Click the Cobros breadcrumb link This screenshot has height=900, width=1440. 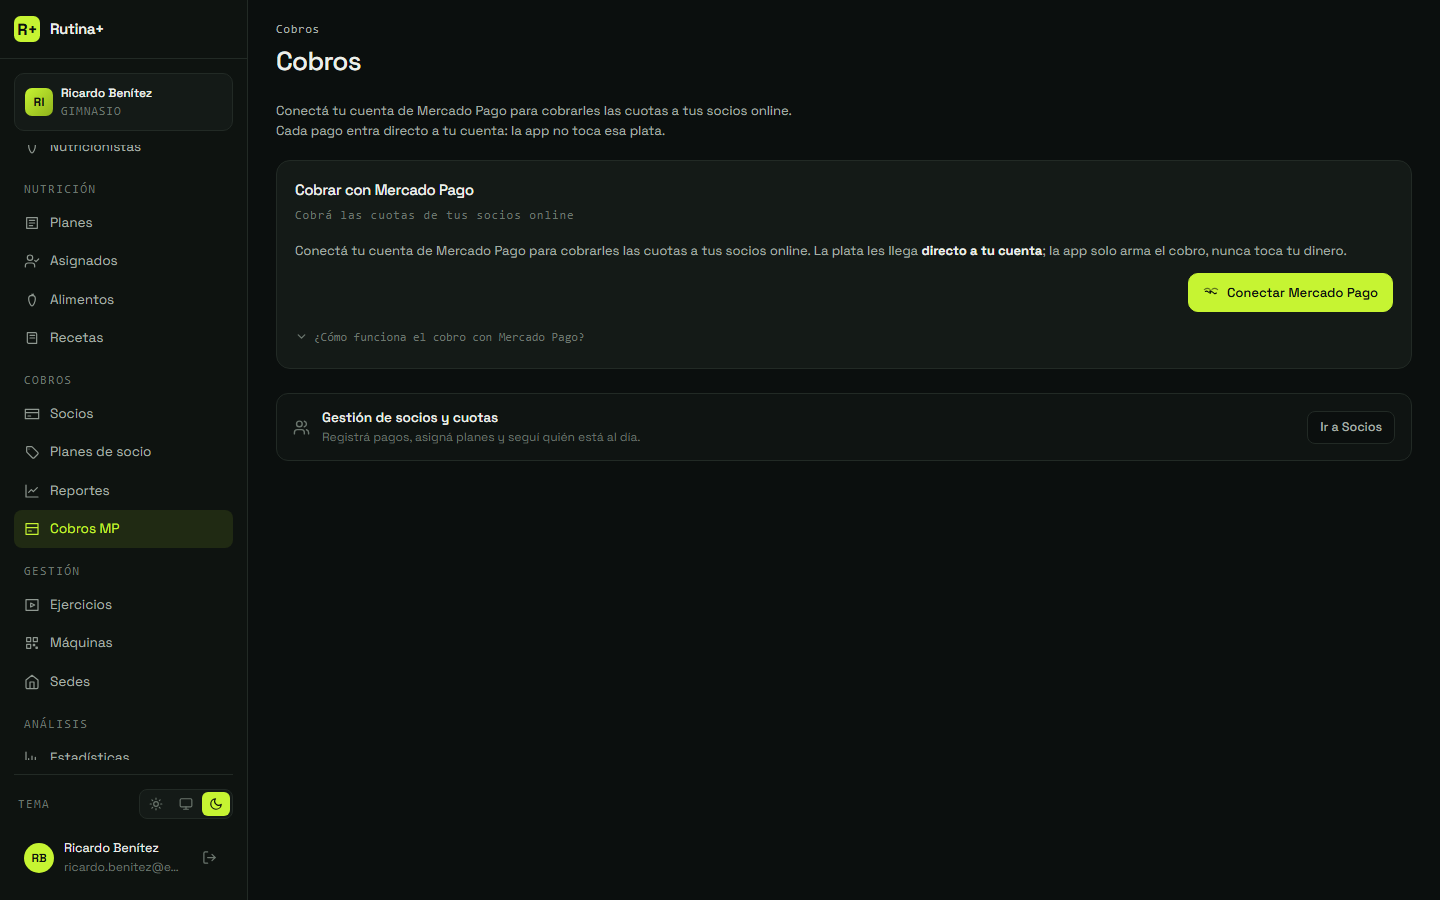pyautogui.click(x=297, y=29)
